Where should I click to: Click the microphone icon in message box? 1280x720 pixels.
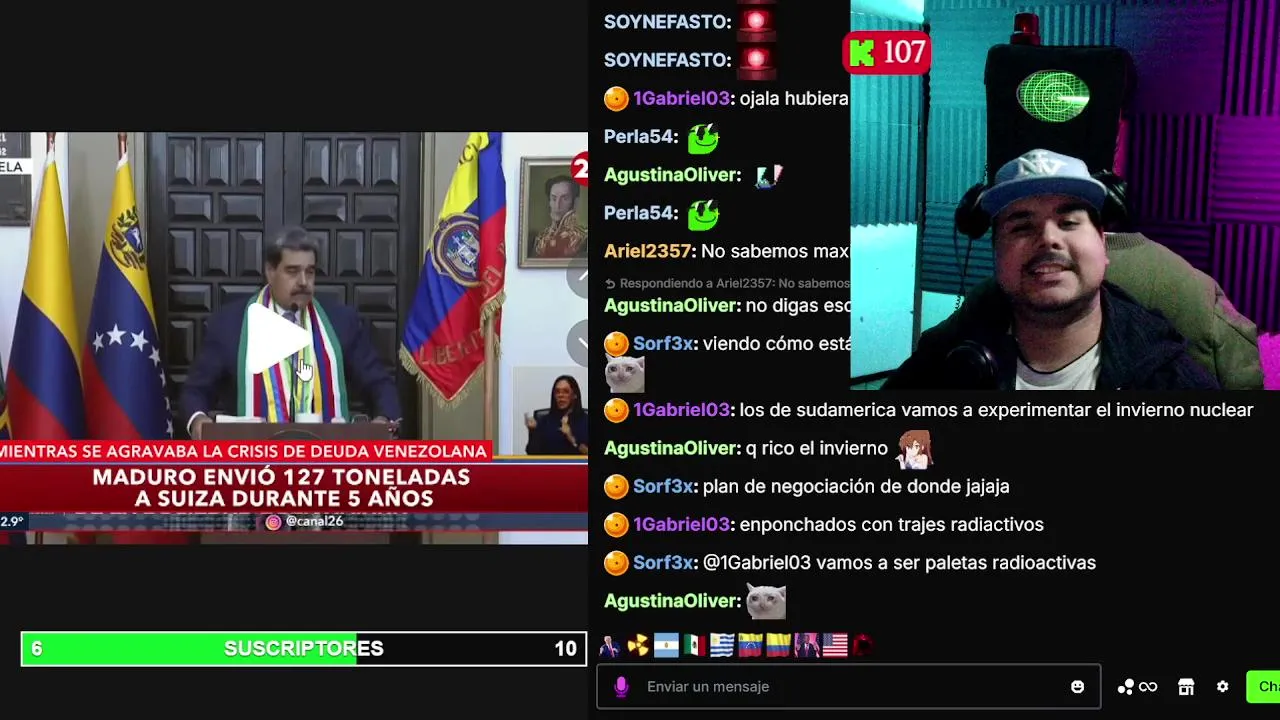tap(621, 686)
